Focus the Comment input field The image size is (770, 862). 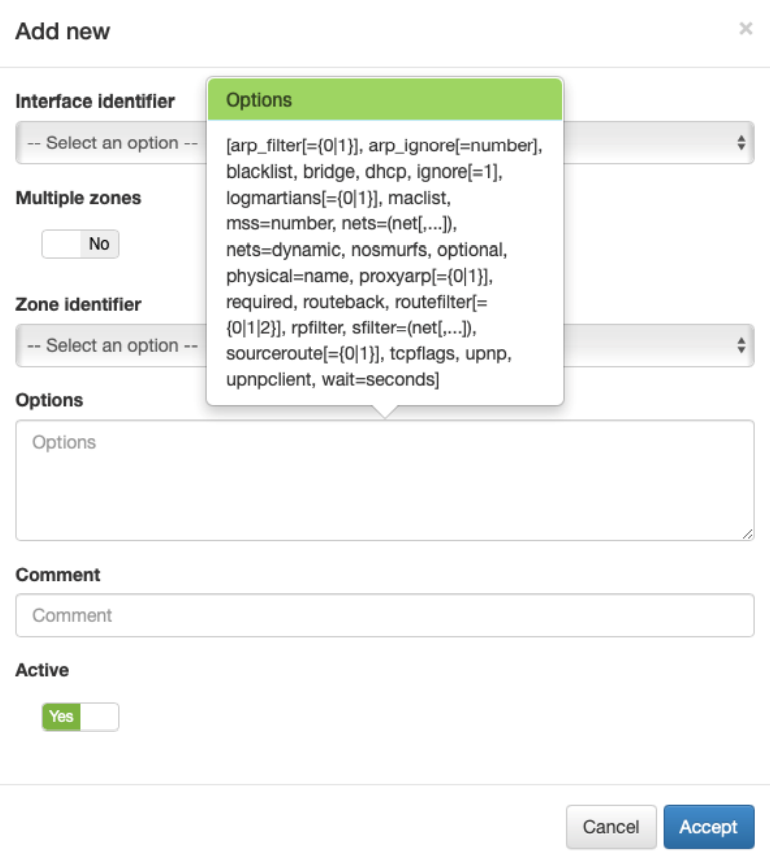(x=384, y=615)
